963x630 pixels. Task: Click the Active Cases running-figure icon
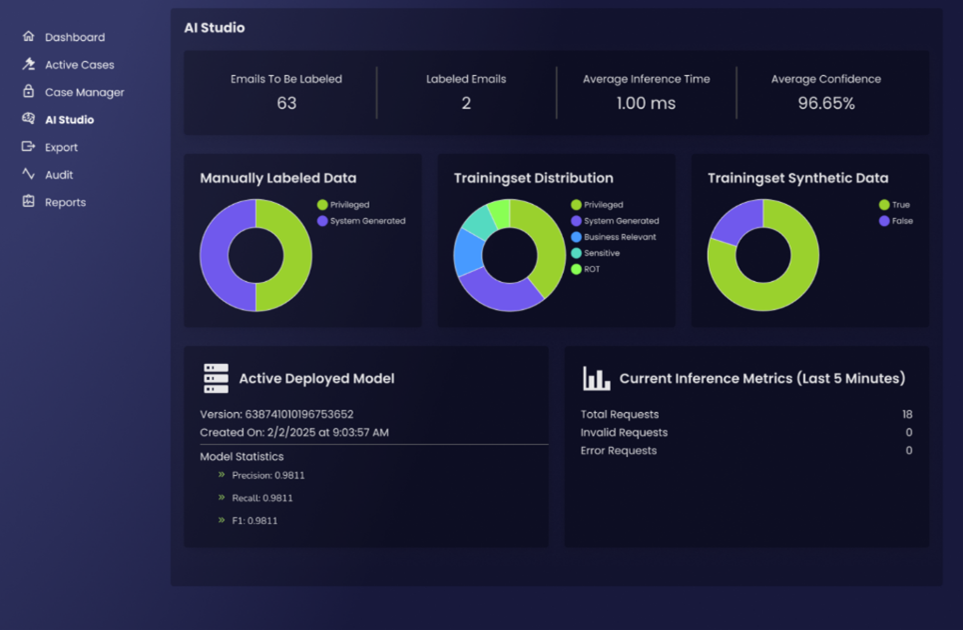tap(28, 64)
